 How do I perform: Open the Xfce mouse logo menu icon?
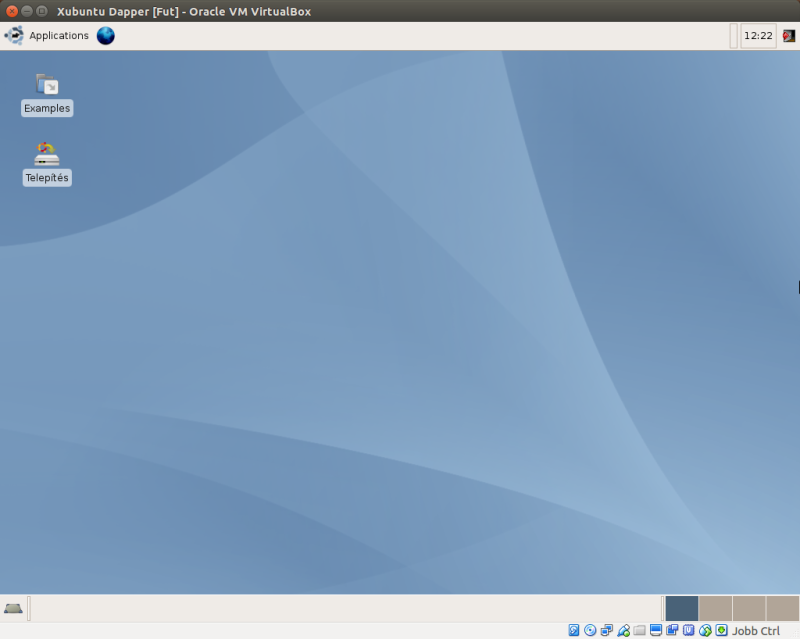point(14,35)
